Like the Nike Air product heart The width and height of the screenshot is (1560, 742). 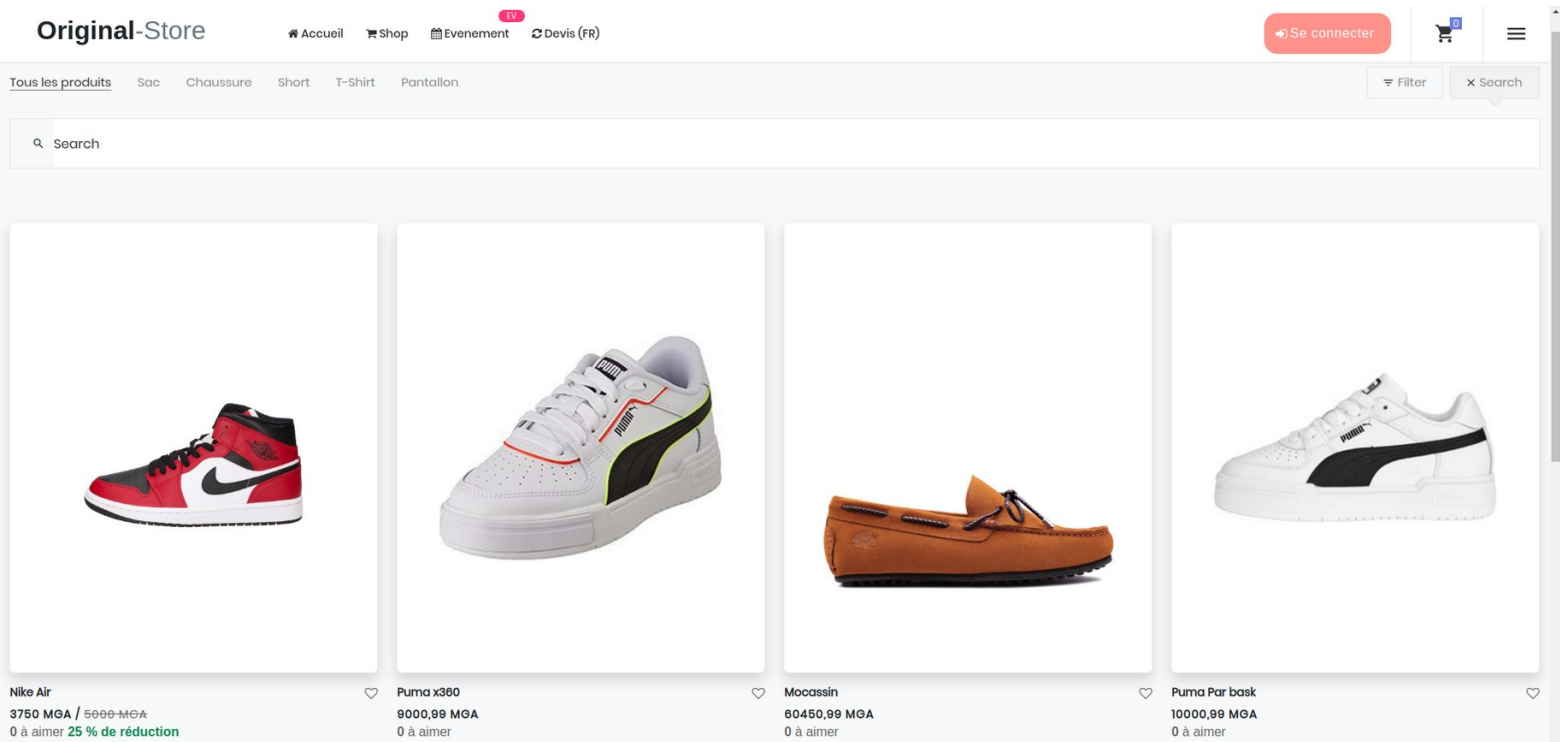coord(371,693)
